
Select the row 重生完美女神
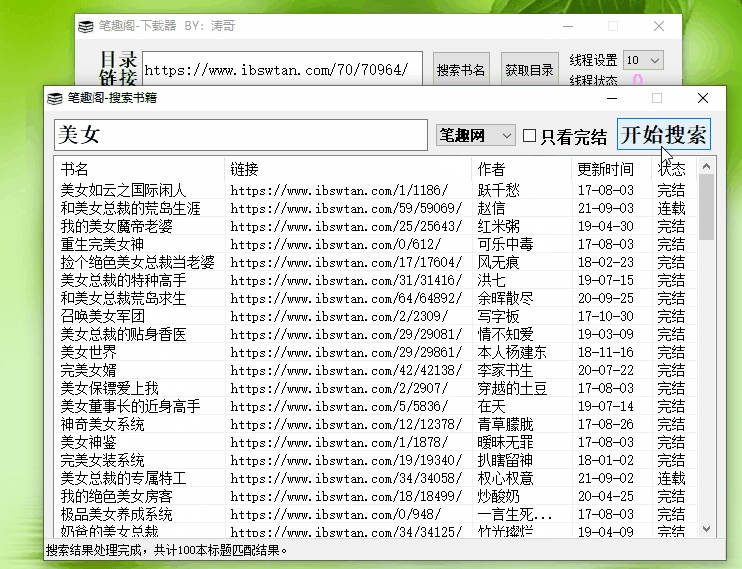(x=376, y=244)
